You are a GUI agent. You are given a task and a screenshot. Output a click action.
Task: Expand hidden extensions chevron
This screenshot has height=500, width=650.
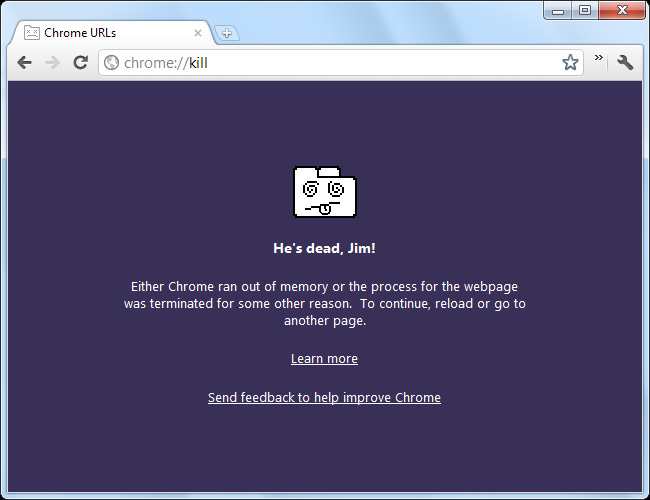[x=599, y=58]
